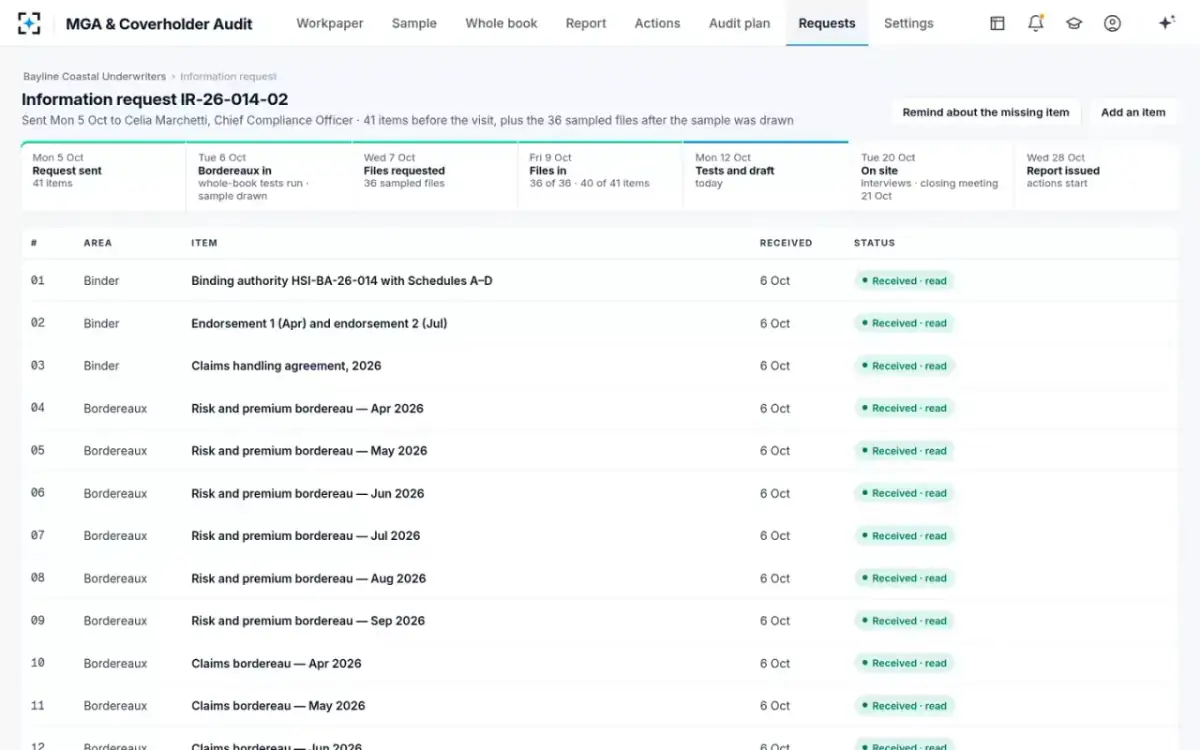Viewport: 1200px width, 750px height.
Task: Open Risk and premium bordereau — Jun 2026
Action: coord(308,493)
